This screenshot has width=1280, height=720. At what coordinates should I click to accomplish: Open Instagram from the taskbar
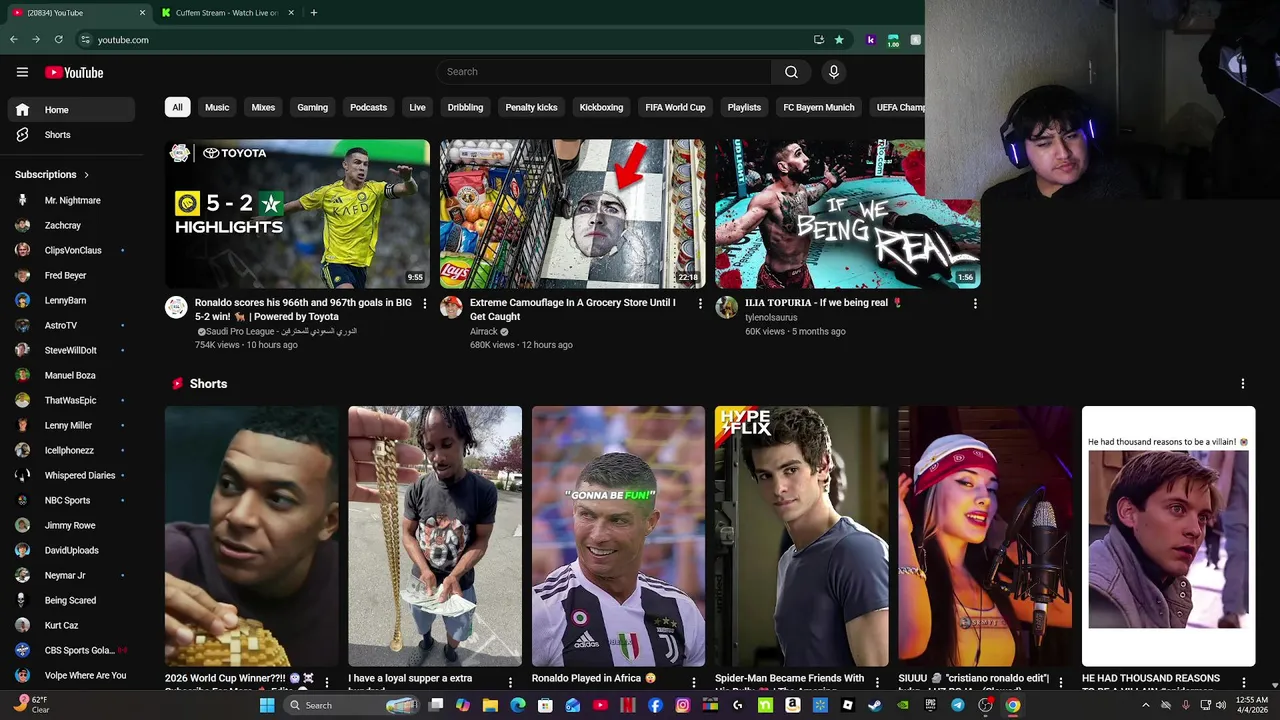click(682, 705)
